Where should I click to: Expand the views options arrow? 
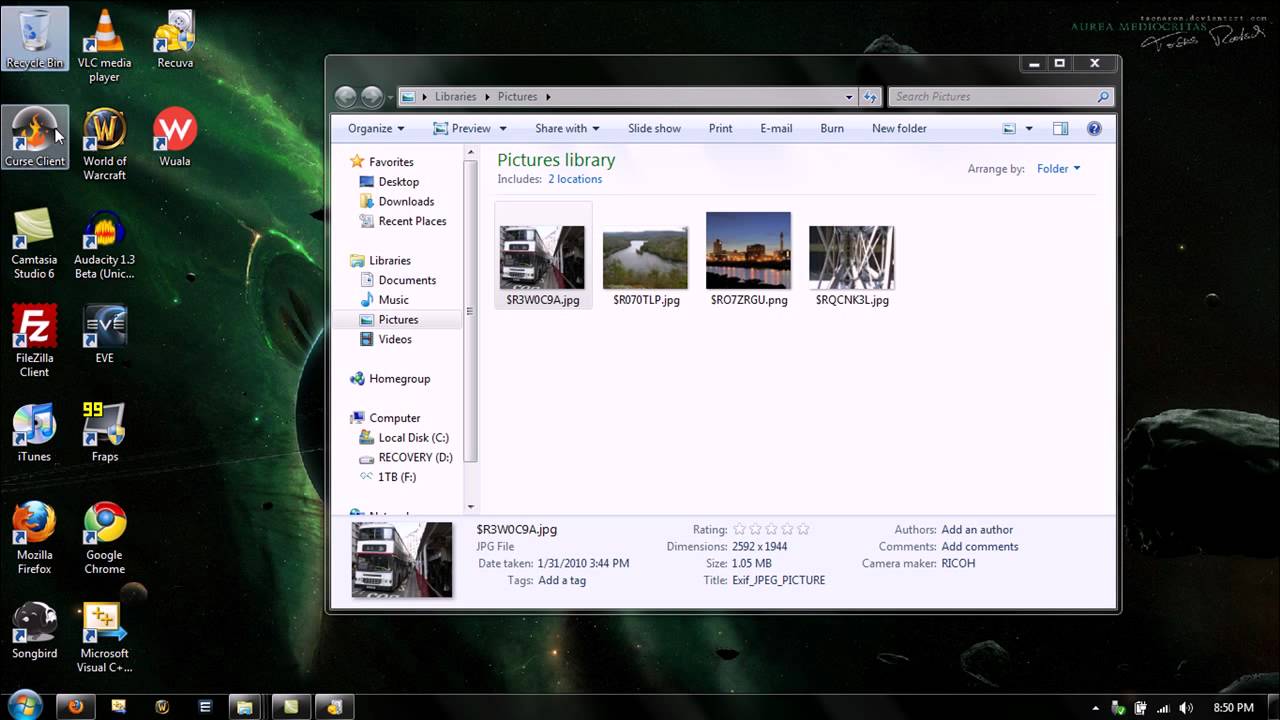click(1029, 128)
